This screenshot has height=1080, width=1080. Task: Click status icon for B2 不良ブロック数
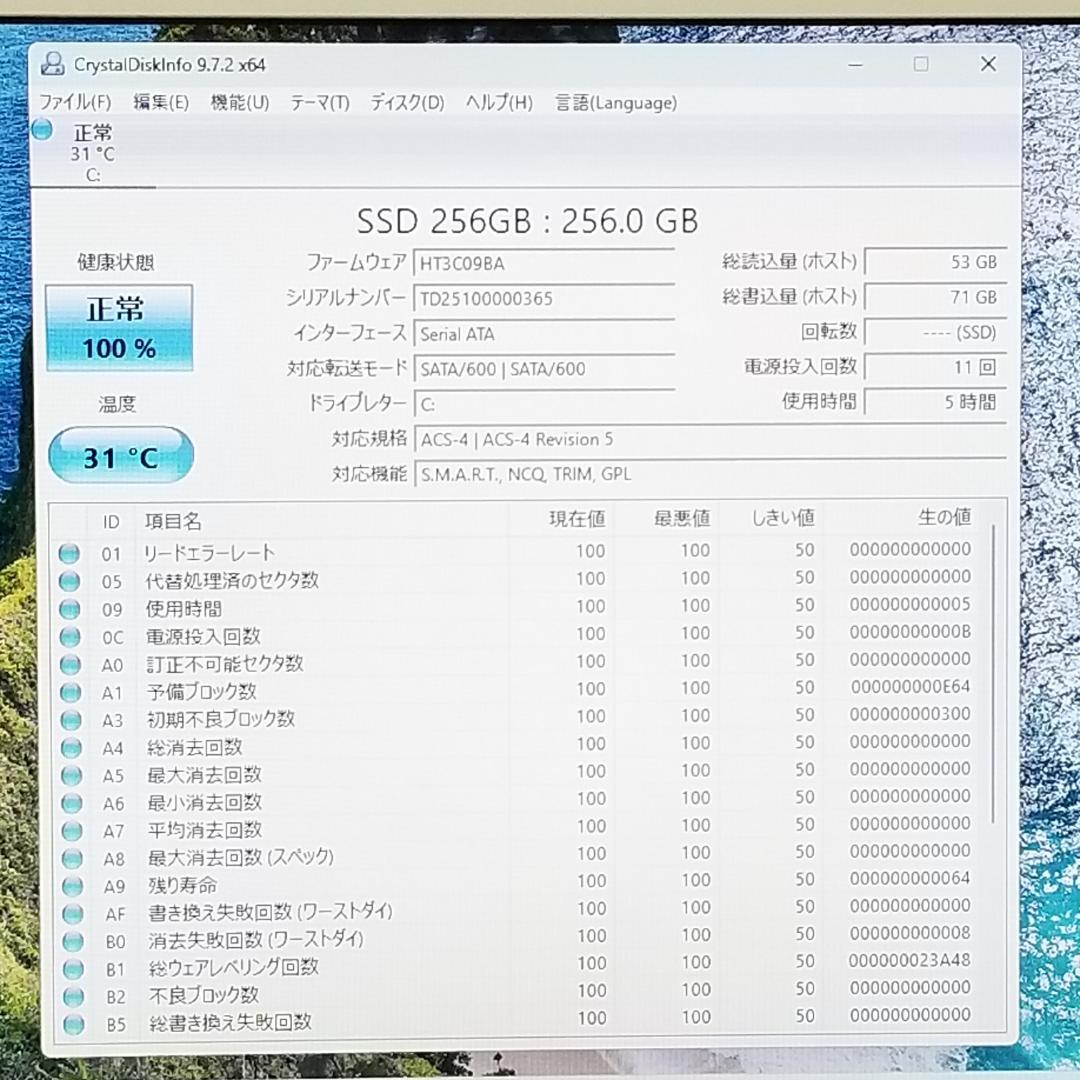click(x=73, y=997)
